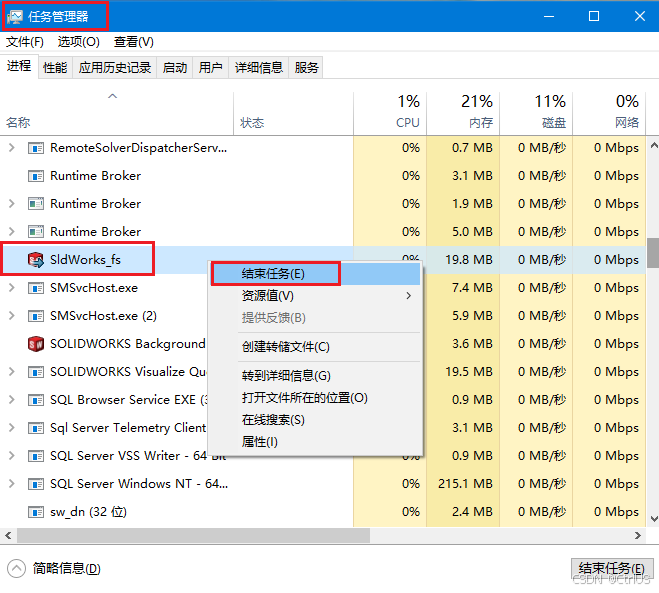Toggle sort order via name column arrow
This screenshot has height=593, width=659.
(x=112, y=96)
